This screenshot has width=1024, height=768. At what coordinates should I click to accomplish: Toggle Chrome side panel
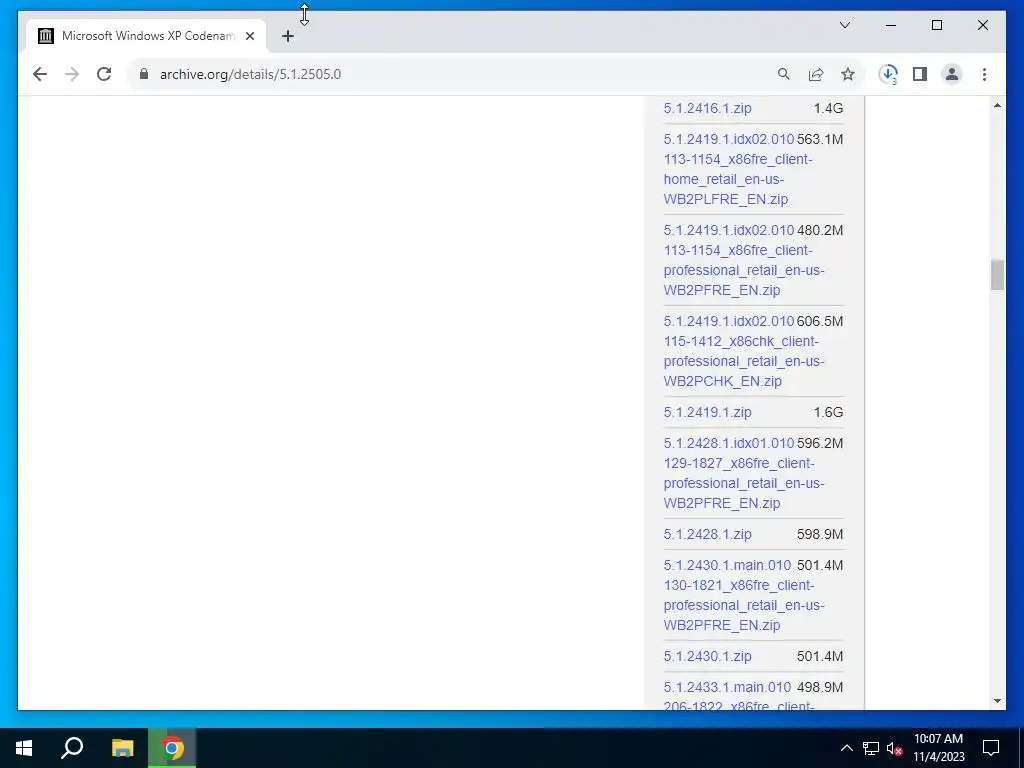click(920, 74)
